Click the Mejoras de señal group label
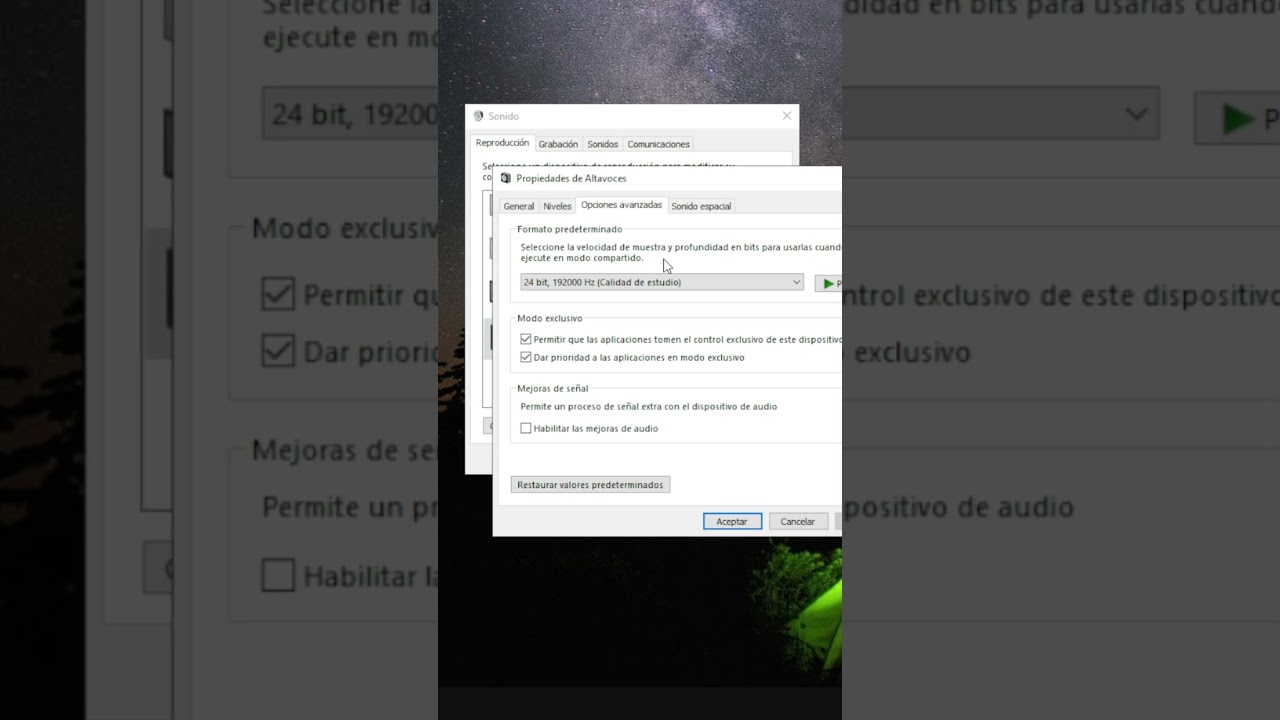The width and height of the screenshot is (1280, 720). click(x=552, y=388)
